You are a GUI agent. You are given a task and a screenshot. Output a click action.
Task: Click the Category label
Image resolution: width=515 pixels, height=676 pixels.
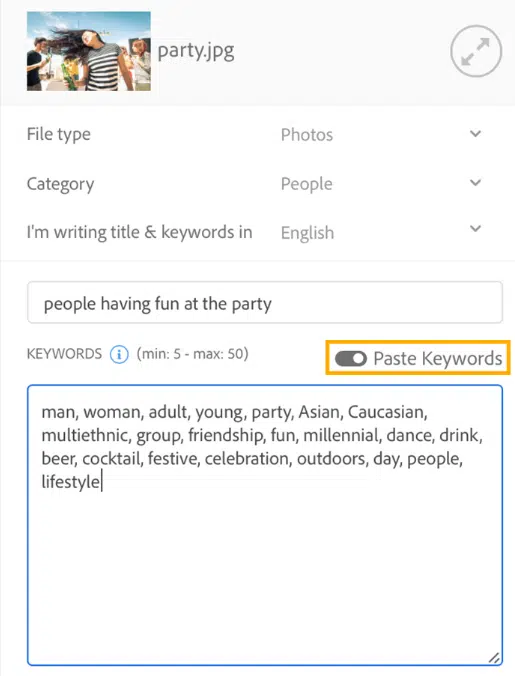tap(60, 184)
